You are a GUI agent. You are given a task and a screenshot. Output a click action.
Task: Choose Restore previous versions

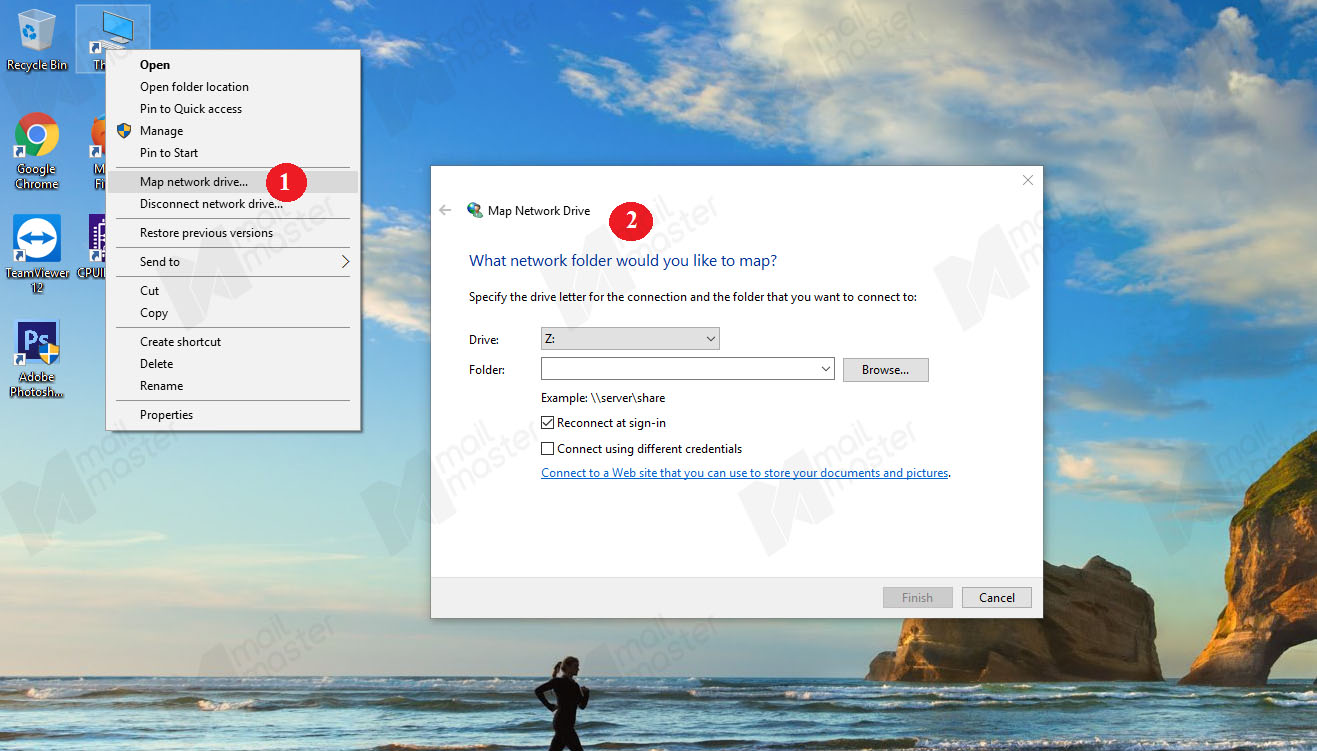[233, 233]
